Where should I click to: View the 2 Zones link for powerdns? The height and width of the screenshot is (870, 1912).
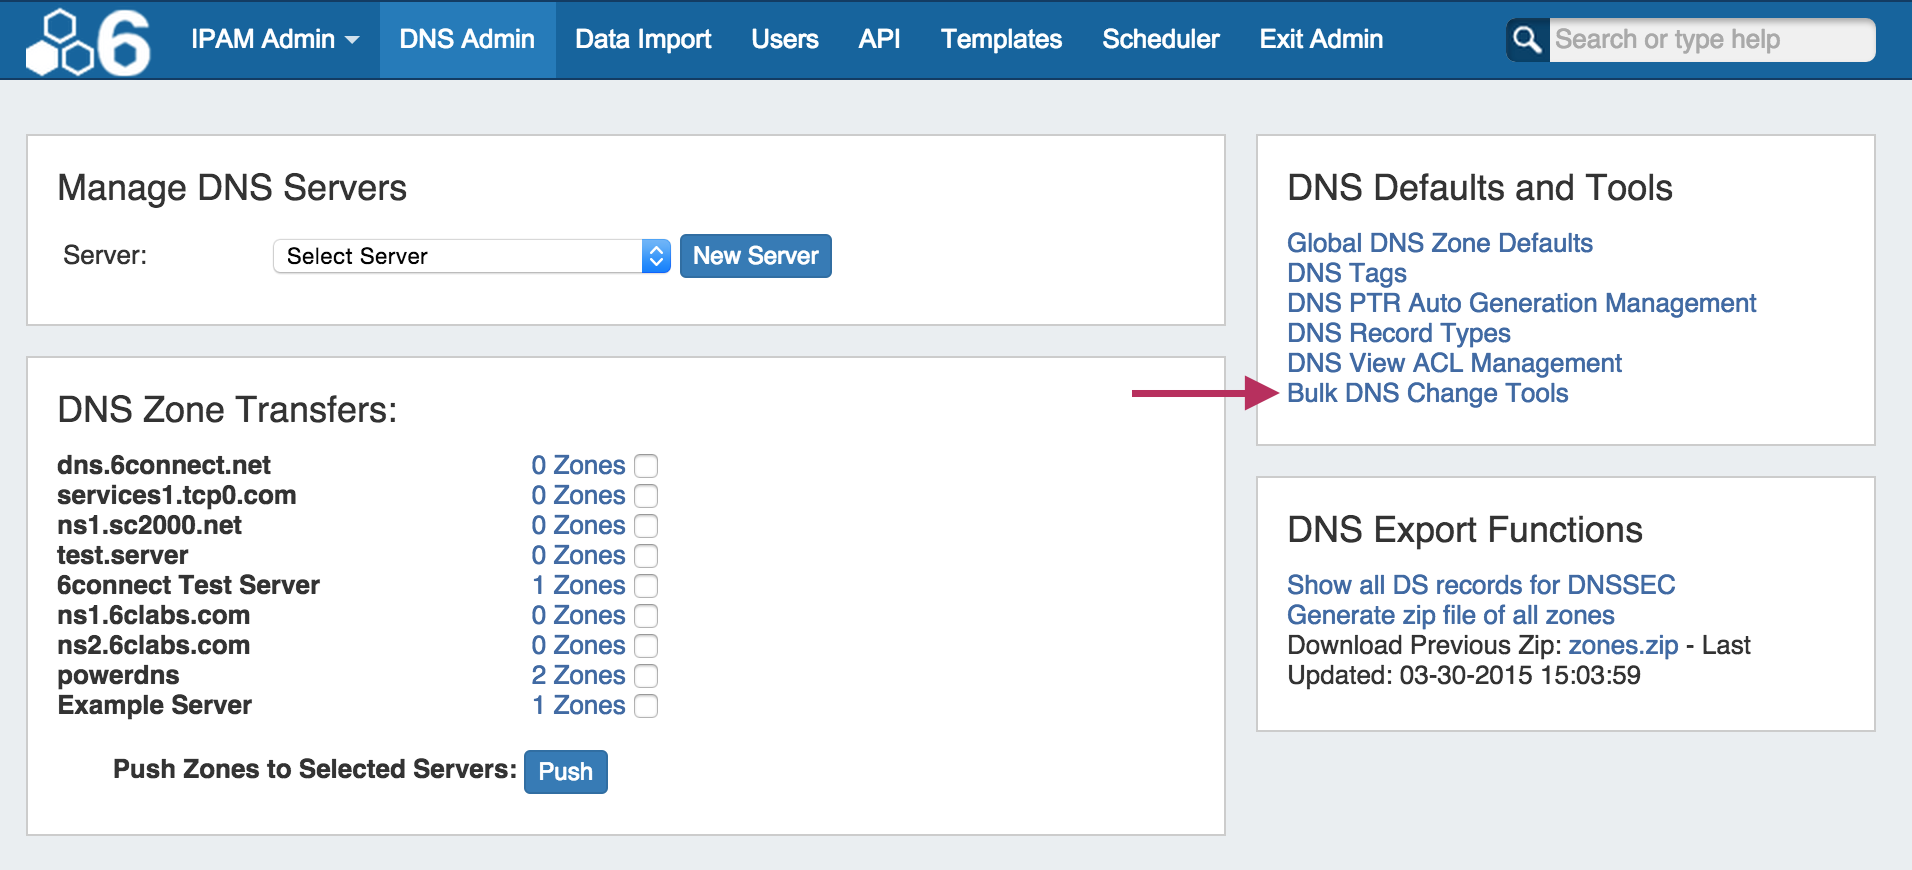pyautogui.click(x=578, y=676)
